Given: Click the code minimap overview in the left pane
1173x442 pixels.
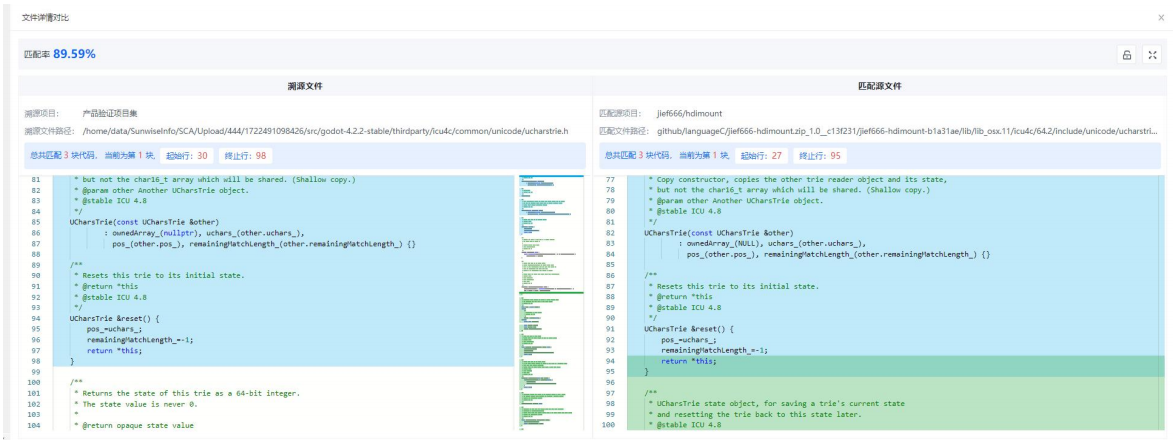Looking at the screenshot, I should [550, 300].
